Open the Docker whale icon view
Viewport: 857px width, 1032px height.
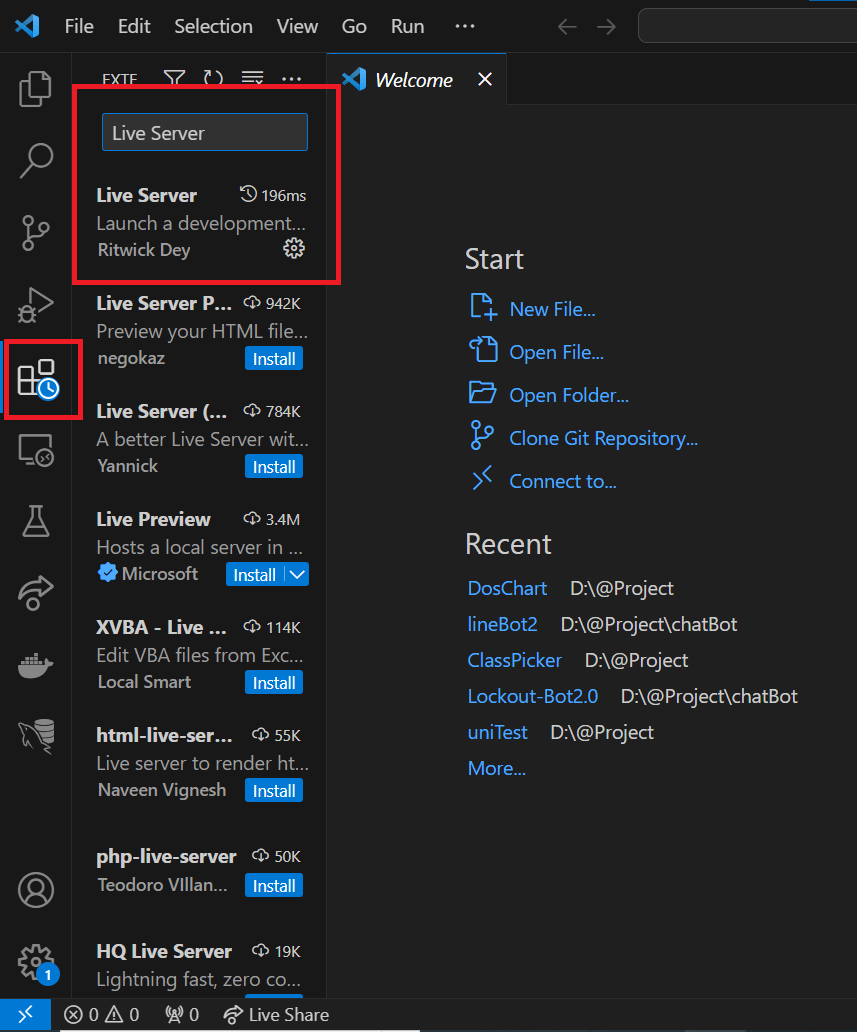tap(36, 665)
